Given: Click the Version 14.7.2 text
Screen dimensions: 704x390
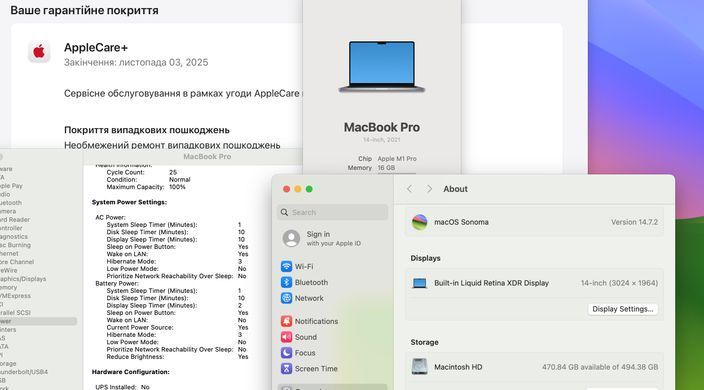Looking at the screenshot, I should coord(634,222).
